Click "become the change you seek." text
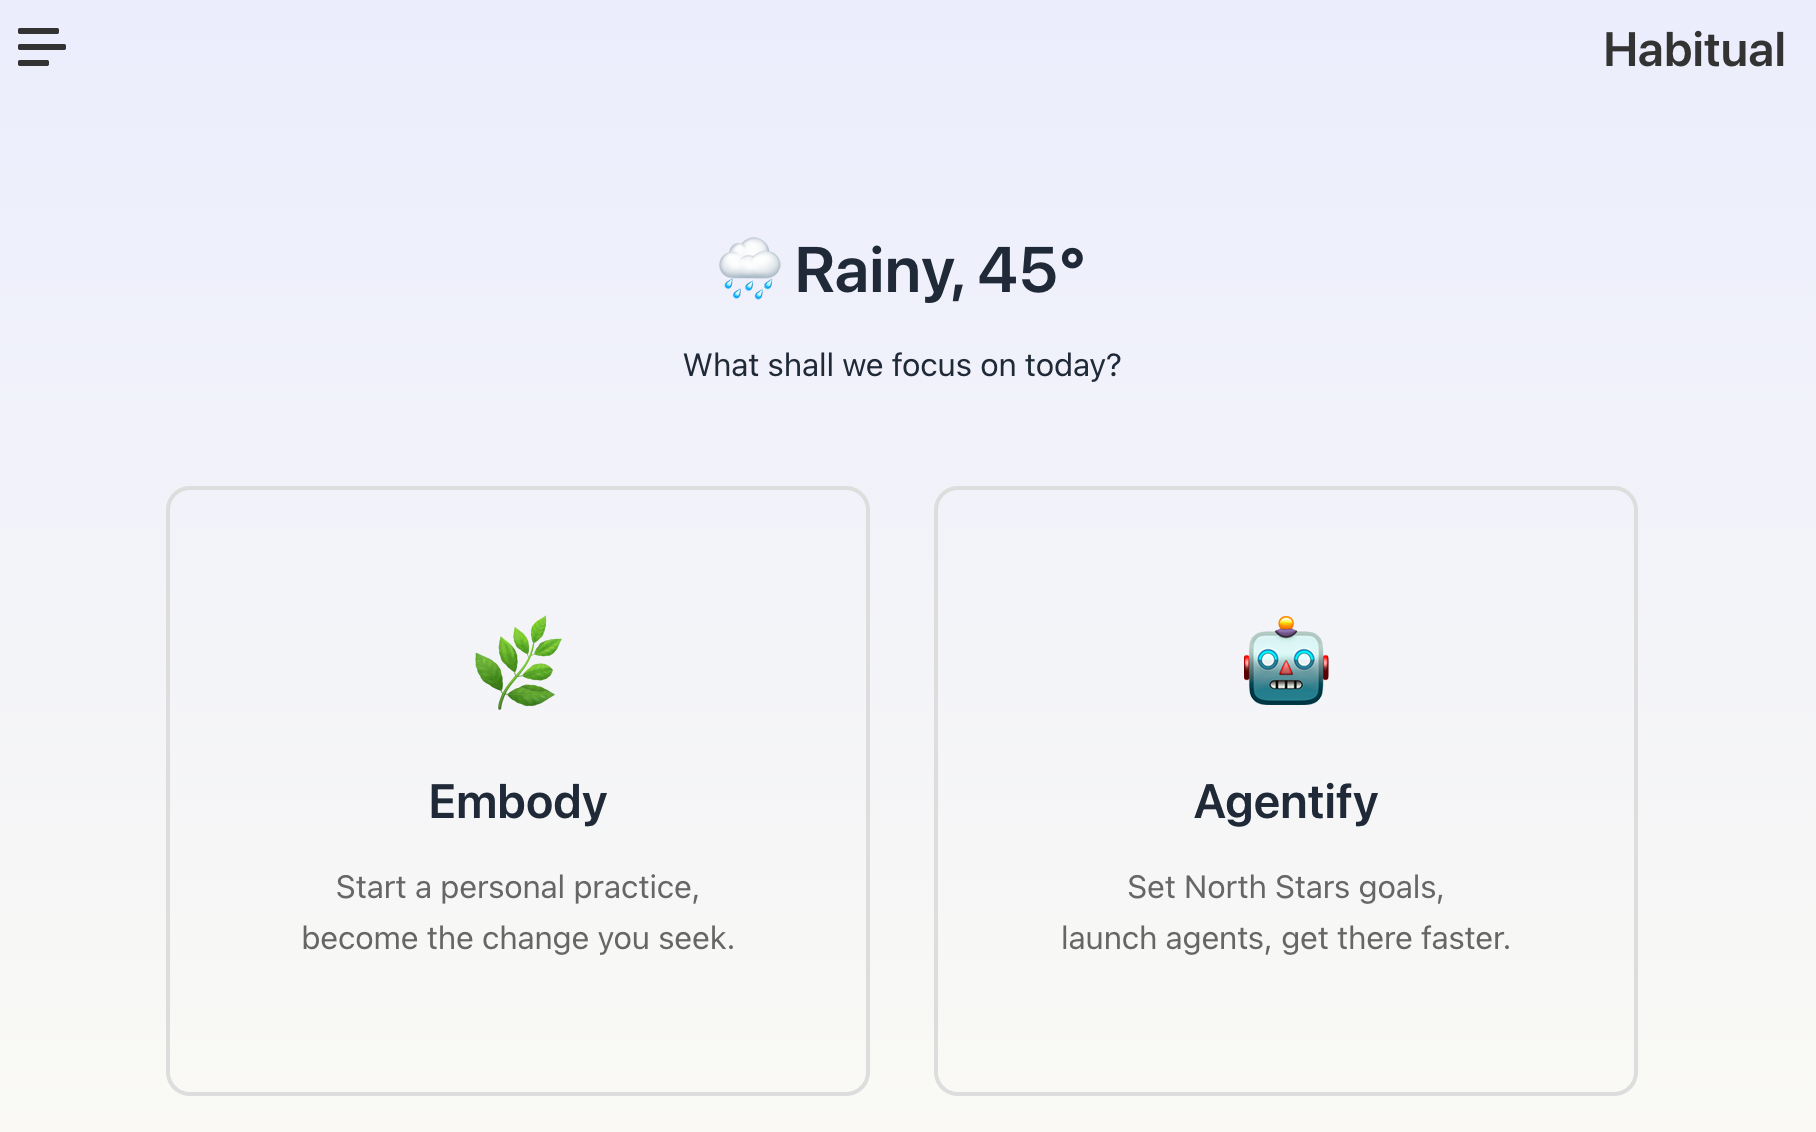1816x1132 pixels. click(x=518, y=938)
